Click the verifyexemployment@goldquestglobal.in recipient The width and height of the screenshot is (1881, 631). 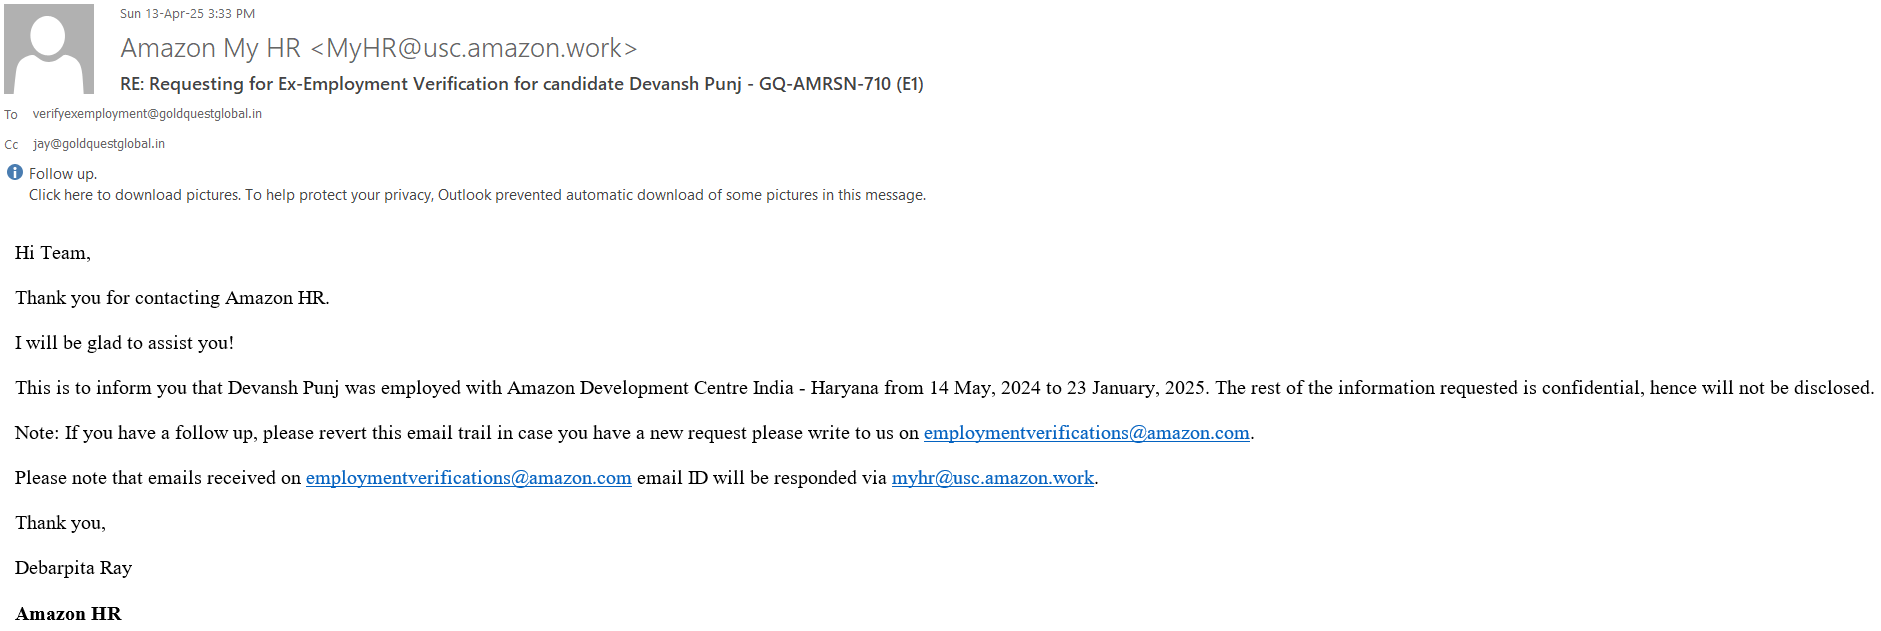click(147, 114)
